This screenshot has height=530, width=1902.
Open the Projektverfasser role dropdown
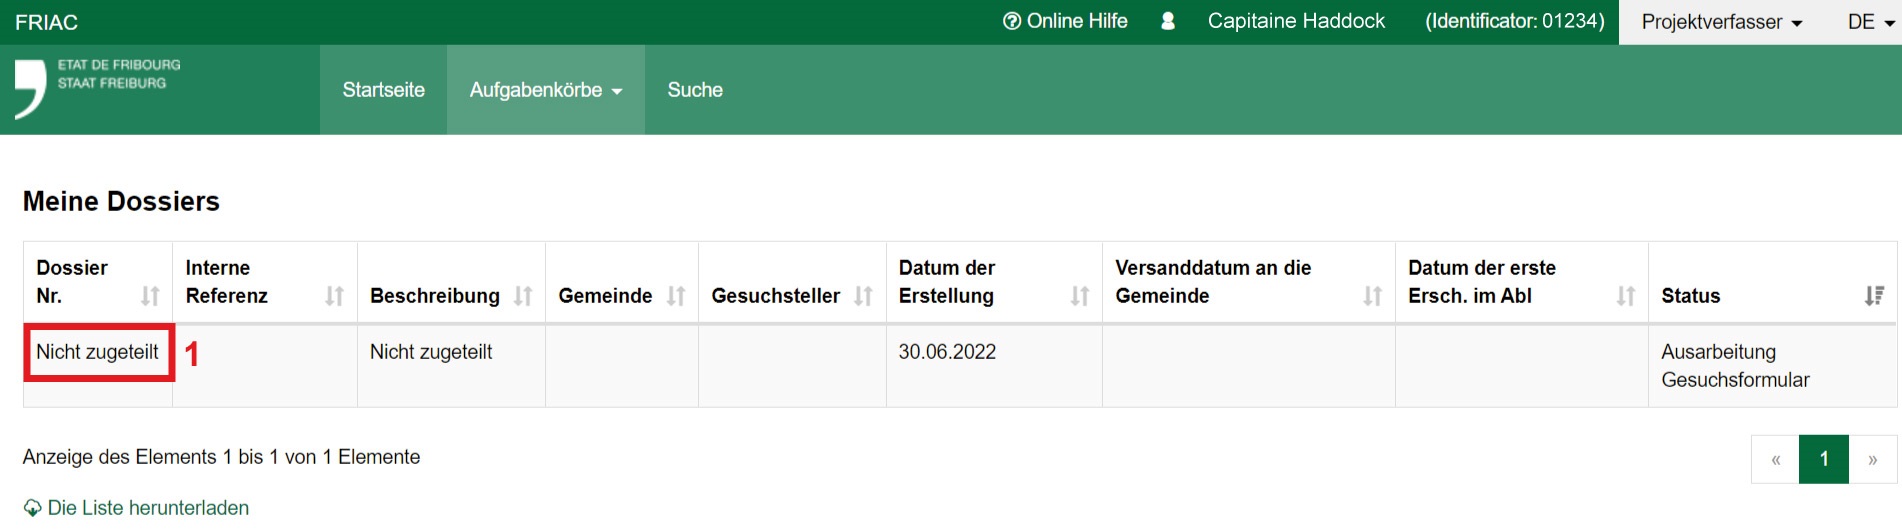point(1721,22)
